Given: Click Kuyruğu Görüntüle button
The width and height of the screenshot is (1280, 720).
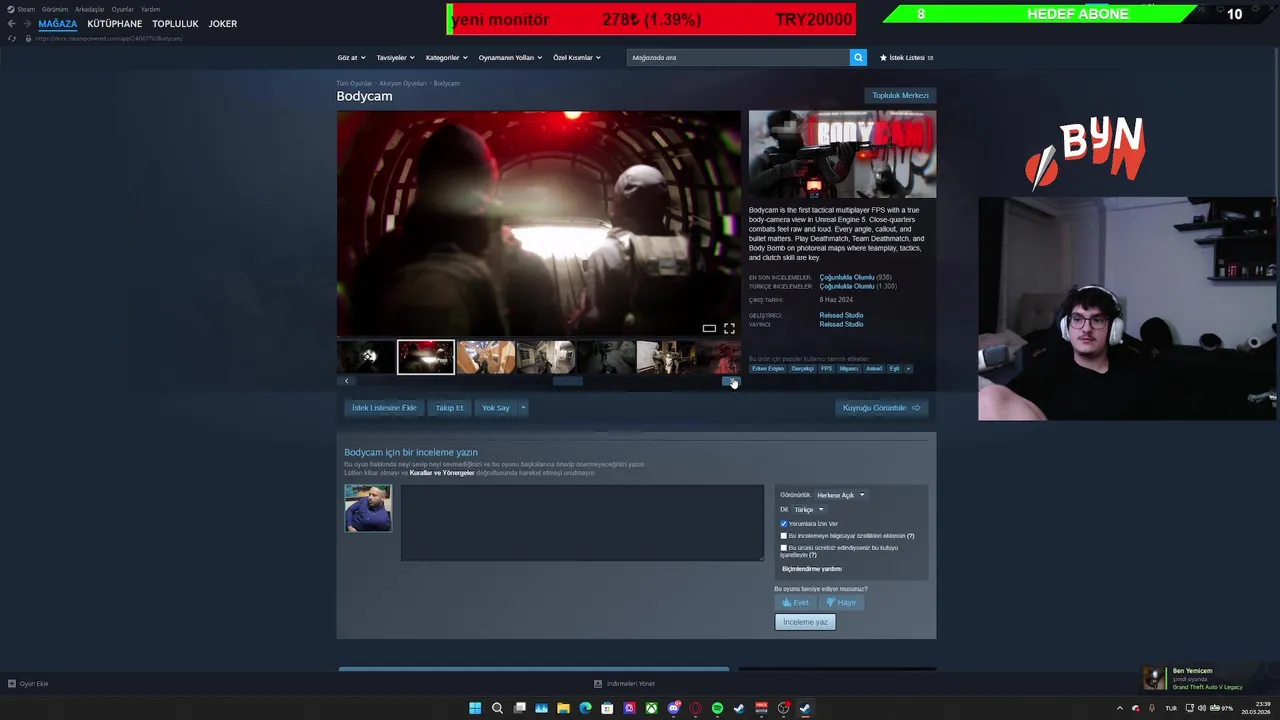Looking at the screenshot, I should click(881, 407).
